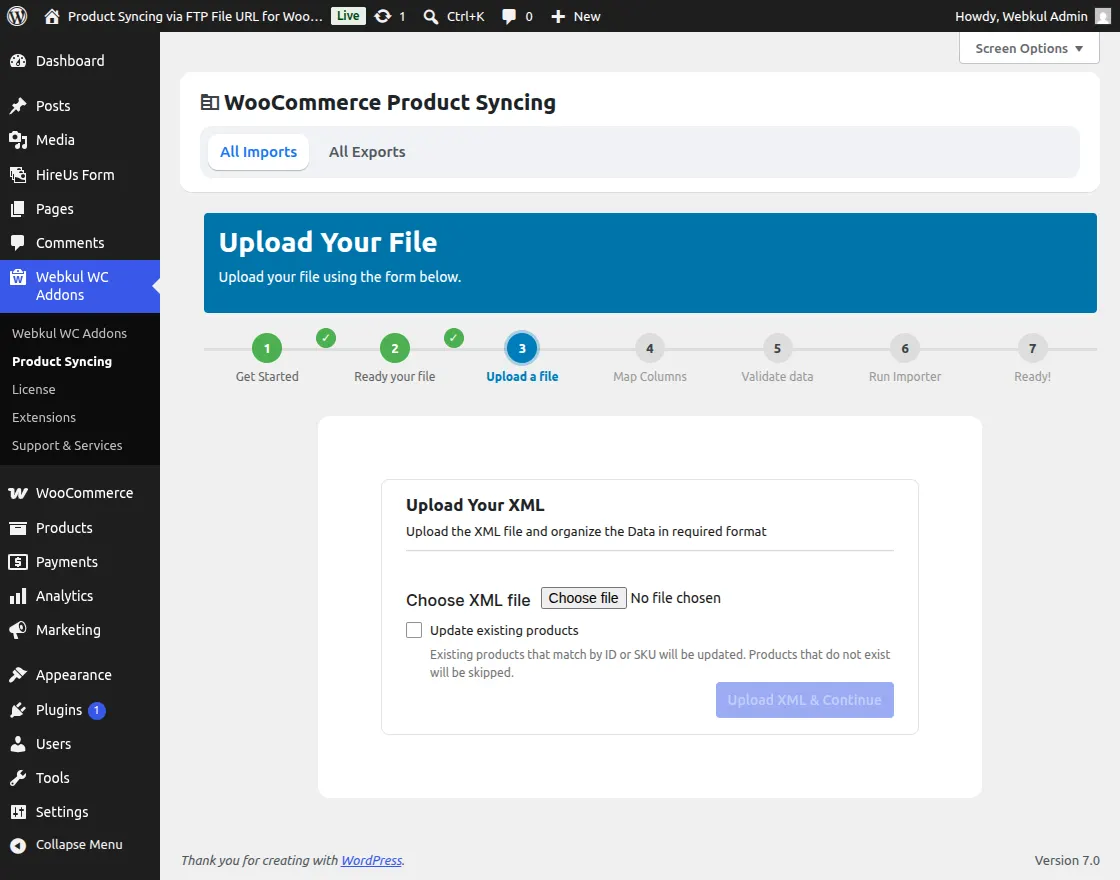Open the Extensions submenu item

(x=44, y=417)
